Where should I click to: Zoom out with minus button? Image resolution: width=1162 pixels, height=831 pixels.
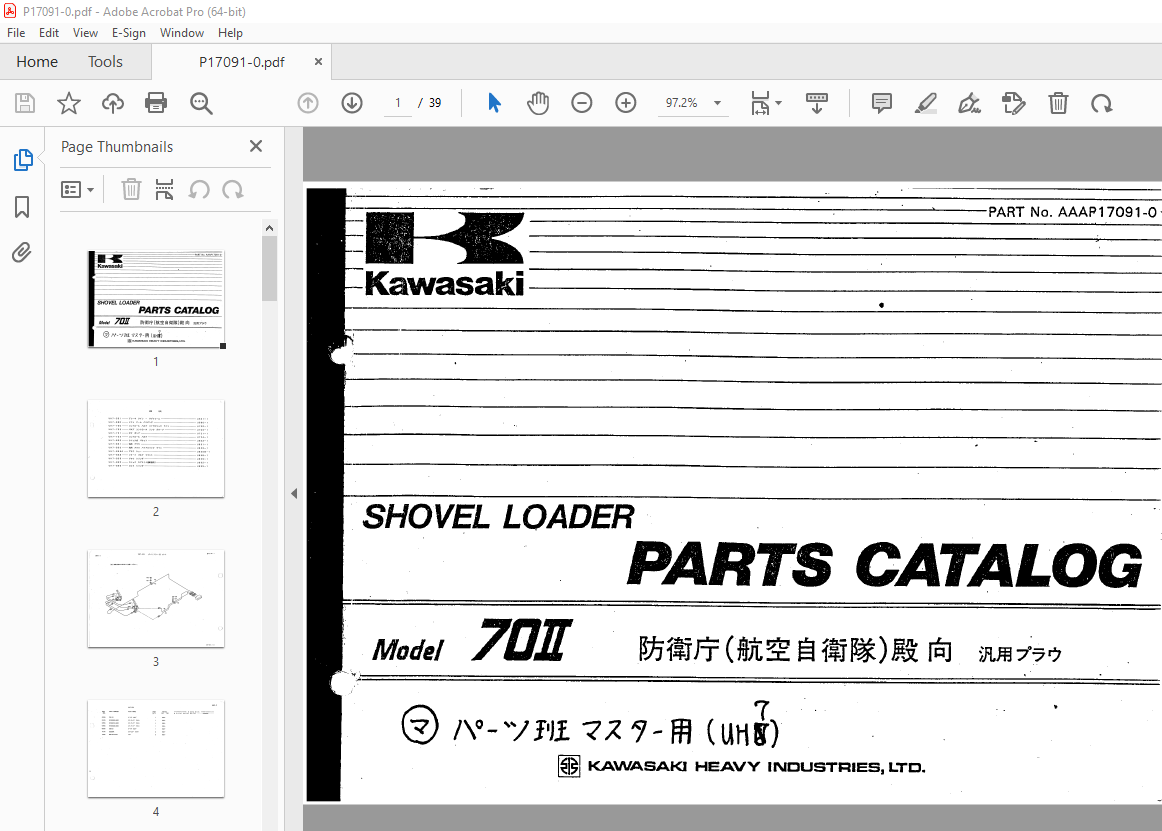[x=582, y=103]
